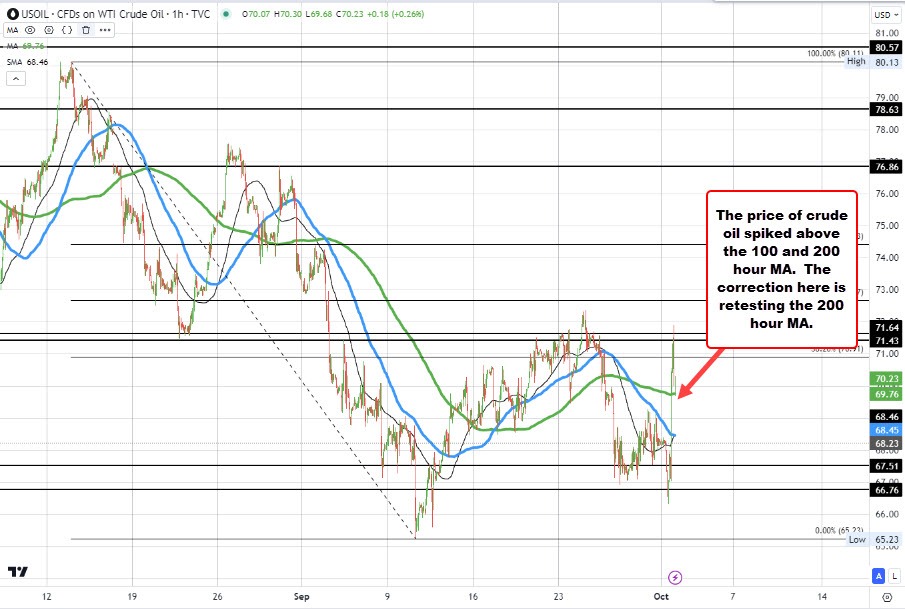Open trading via the purple lightning bolt icon
905x609 pixels.
point(676,577)
